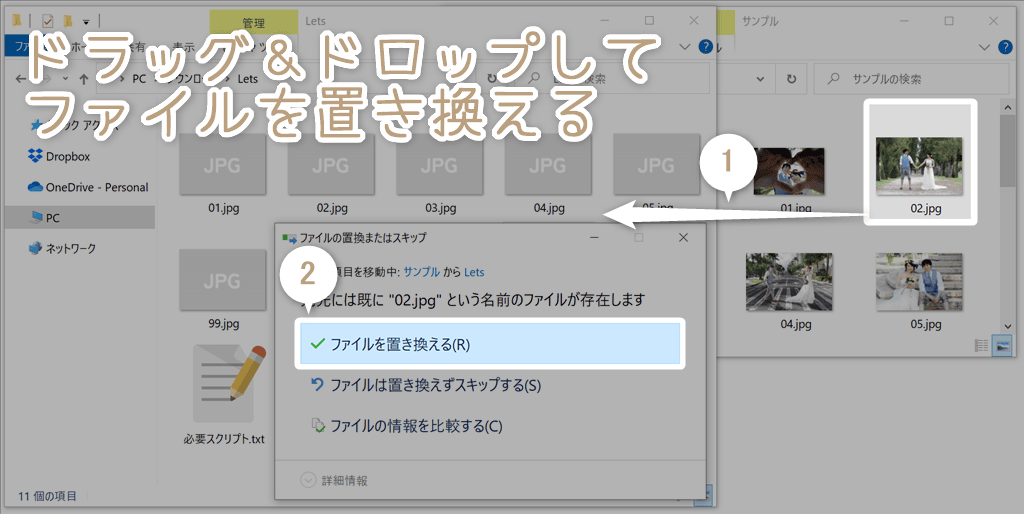Screen dimensions: 1024x514
Task: Click the refresh button in サンプル window
Action: [792, 79]
